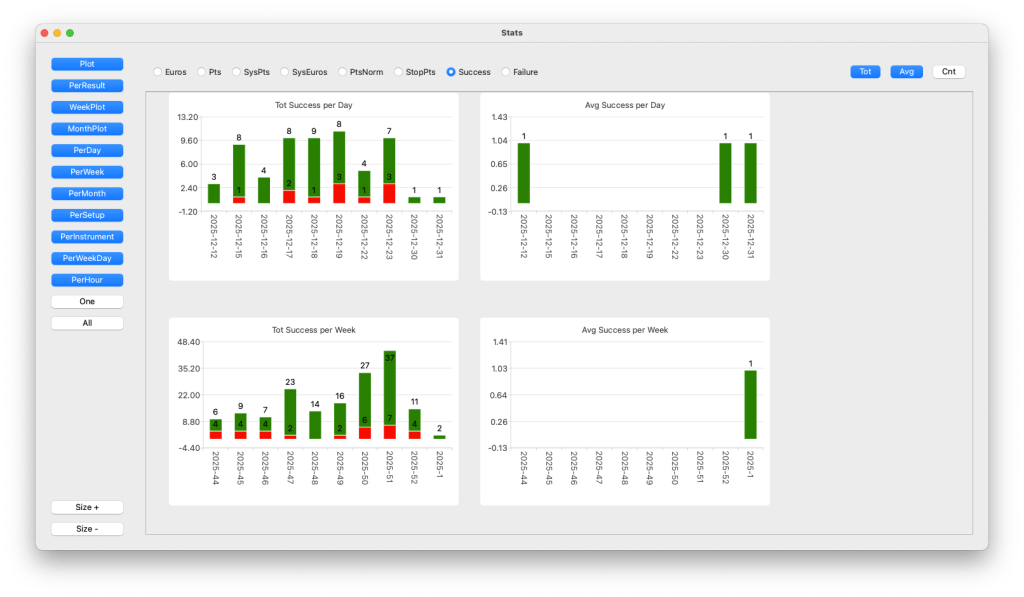This screenshot has height=597, width=1024.
Task: Toggle the Tot charts button
Action: click(866, 72)
